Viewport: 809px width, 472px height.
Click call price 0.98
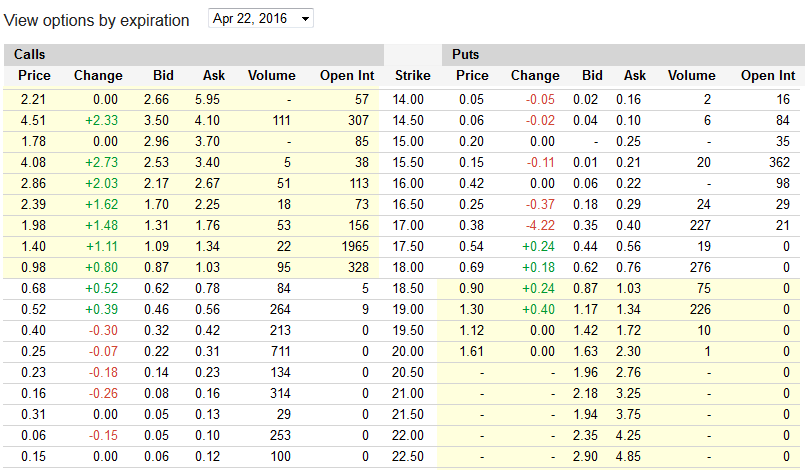click(x=33, y=268)
